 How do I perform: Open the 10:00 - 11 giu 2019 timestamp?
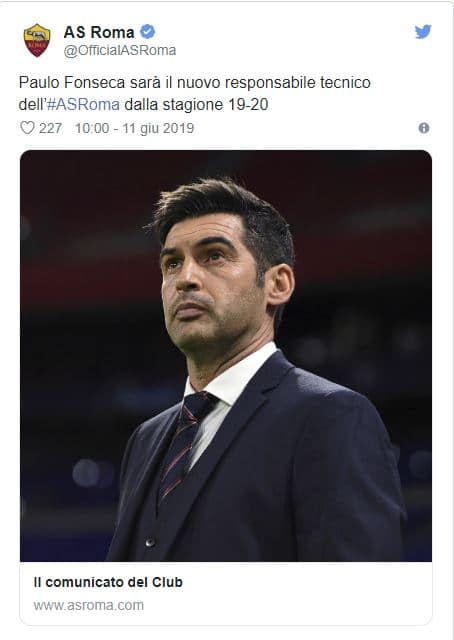[x=134, y=128]
